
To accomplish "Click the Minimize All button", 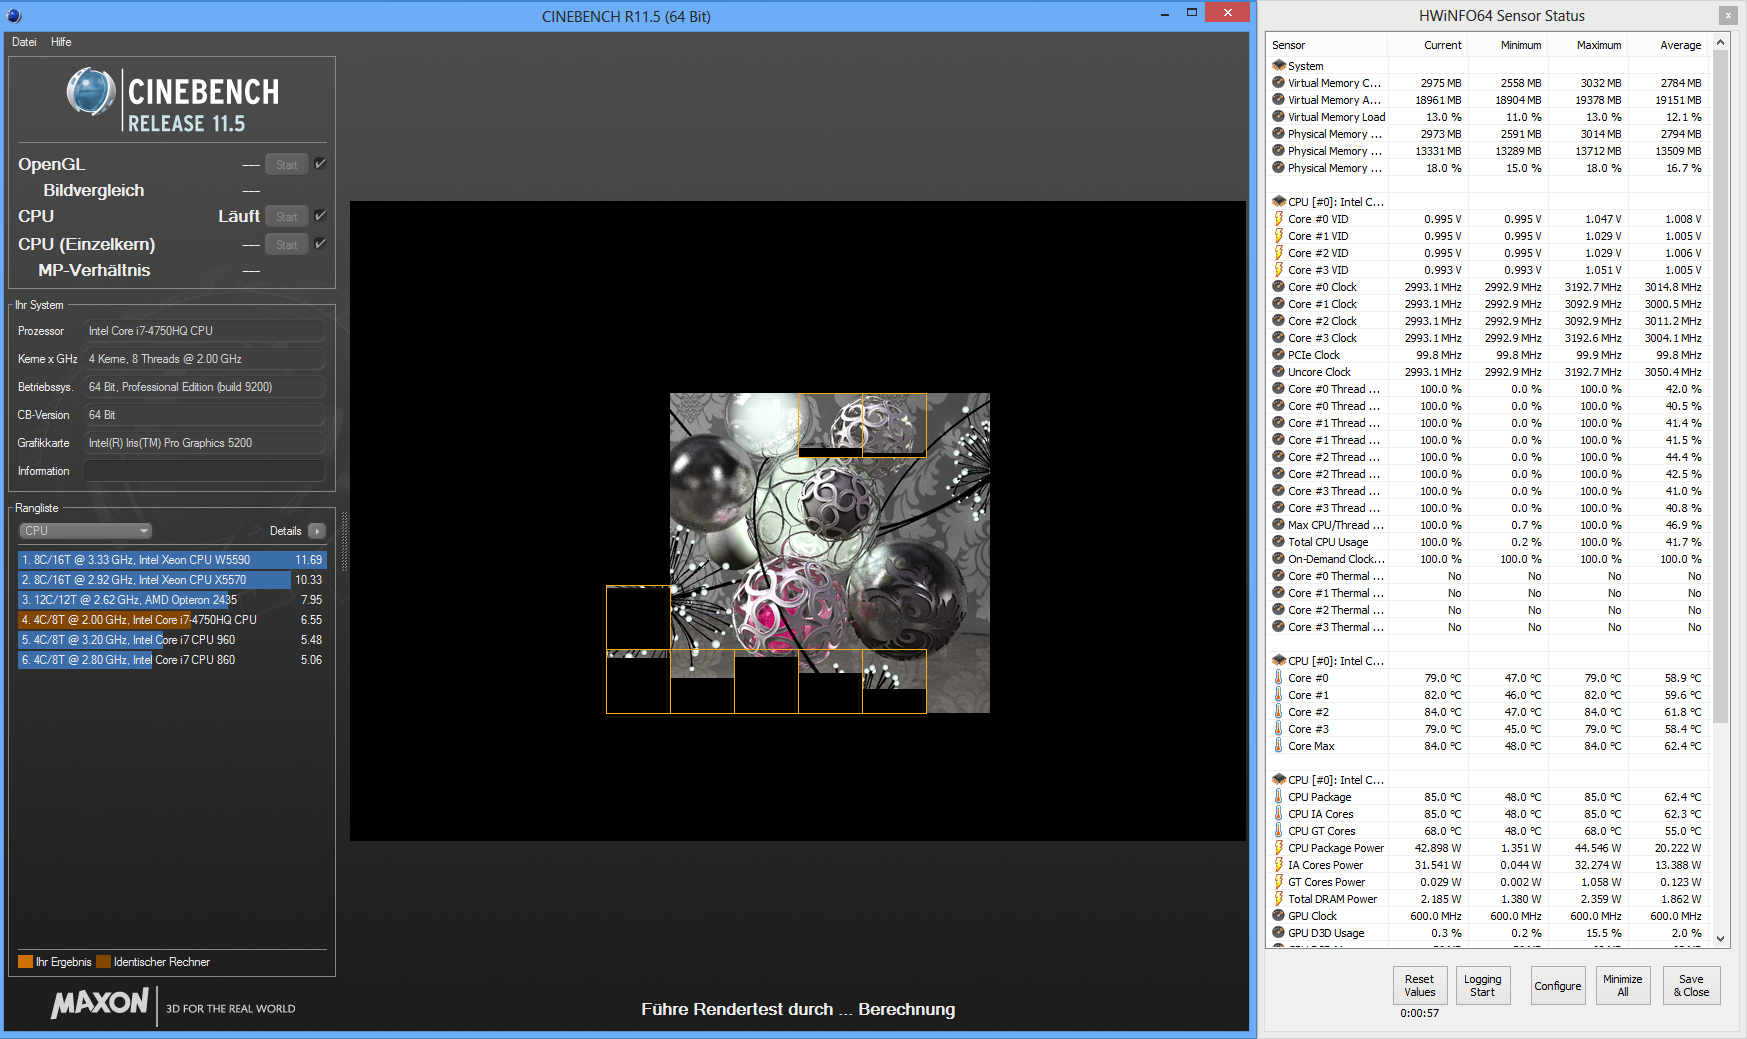I will click(1622, 986).
